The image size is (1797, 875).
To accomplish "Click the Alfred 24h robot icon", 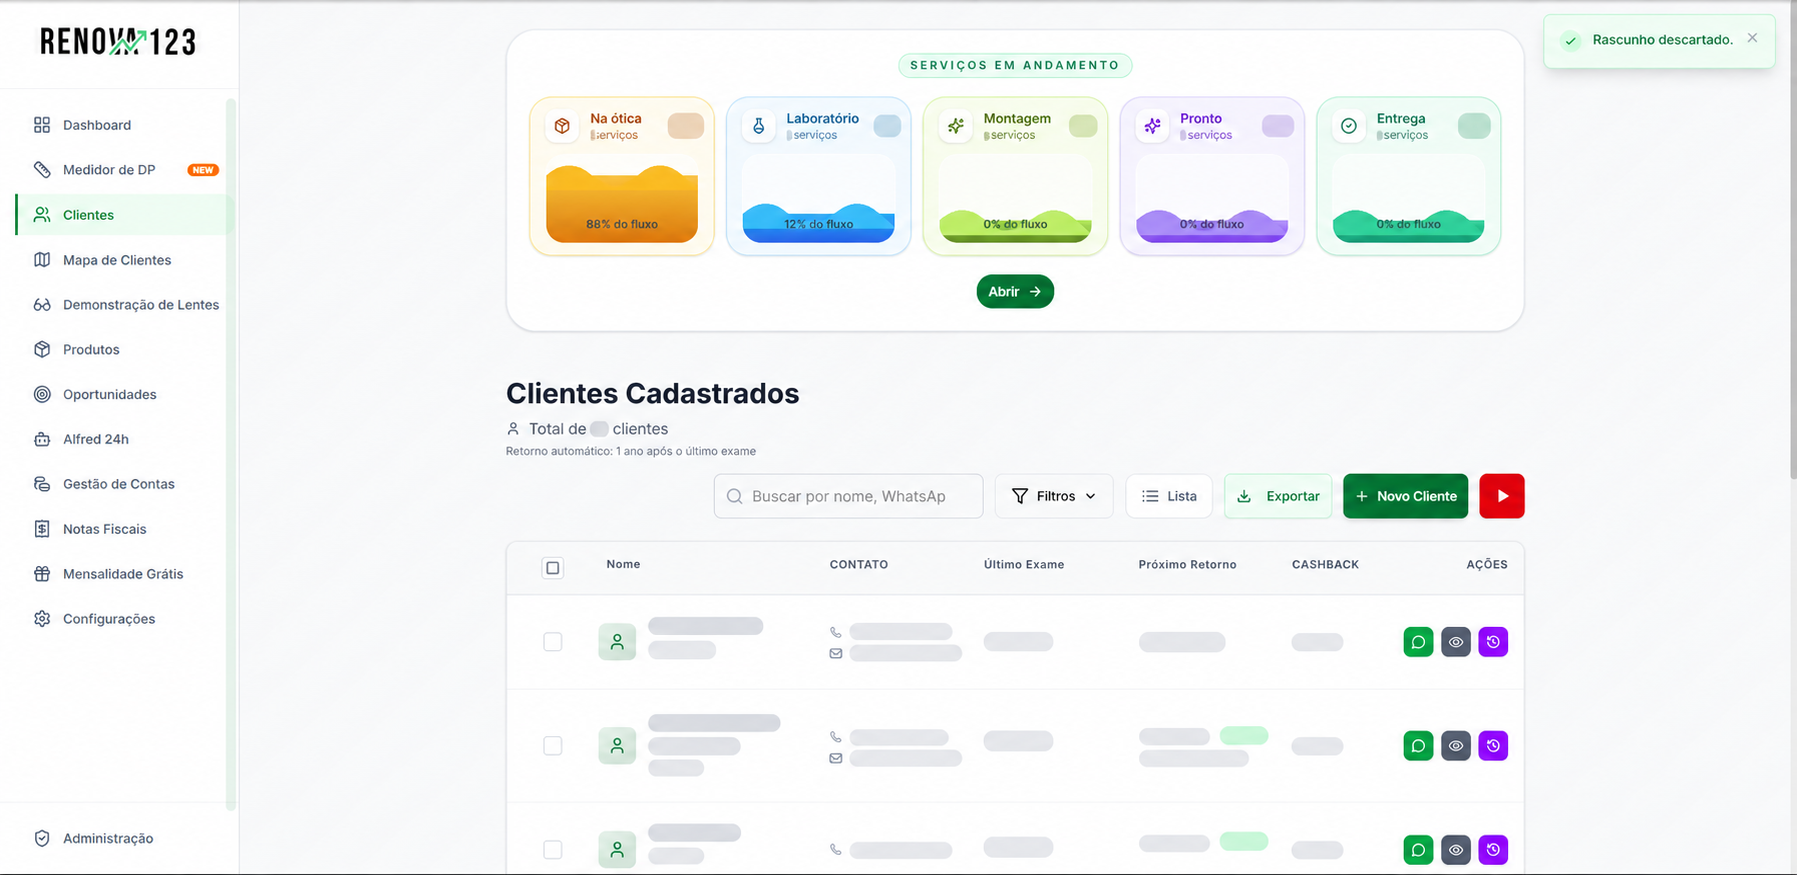I will pos(42,439).
